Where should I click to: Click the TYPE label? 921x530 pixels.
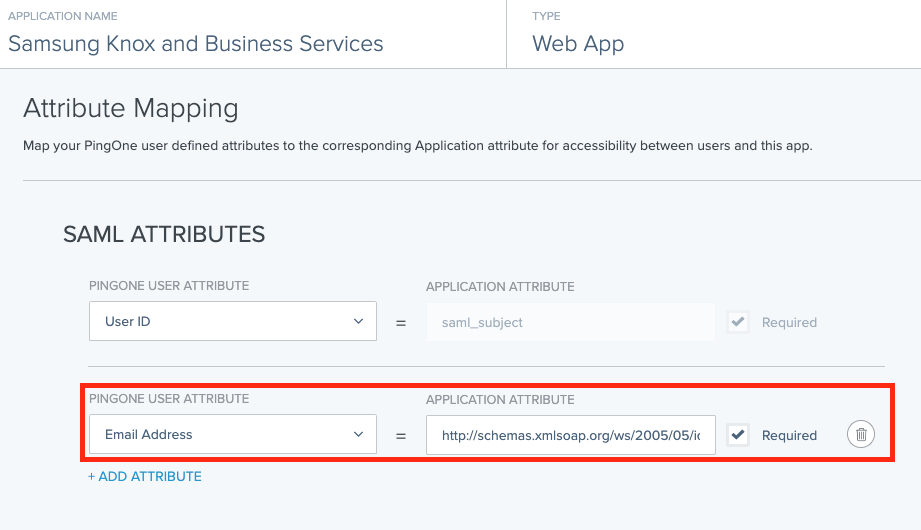pos(546,16)
